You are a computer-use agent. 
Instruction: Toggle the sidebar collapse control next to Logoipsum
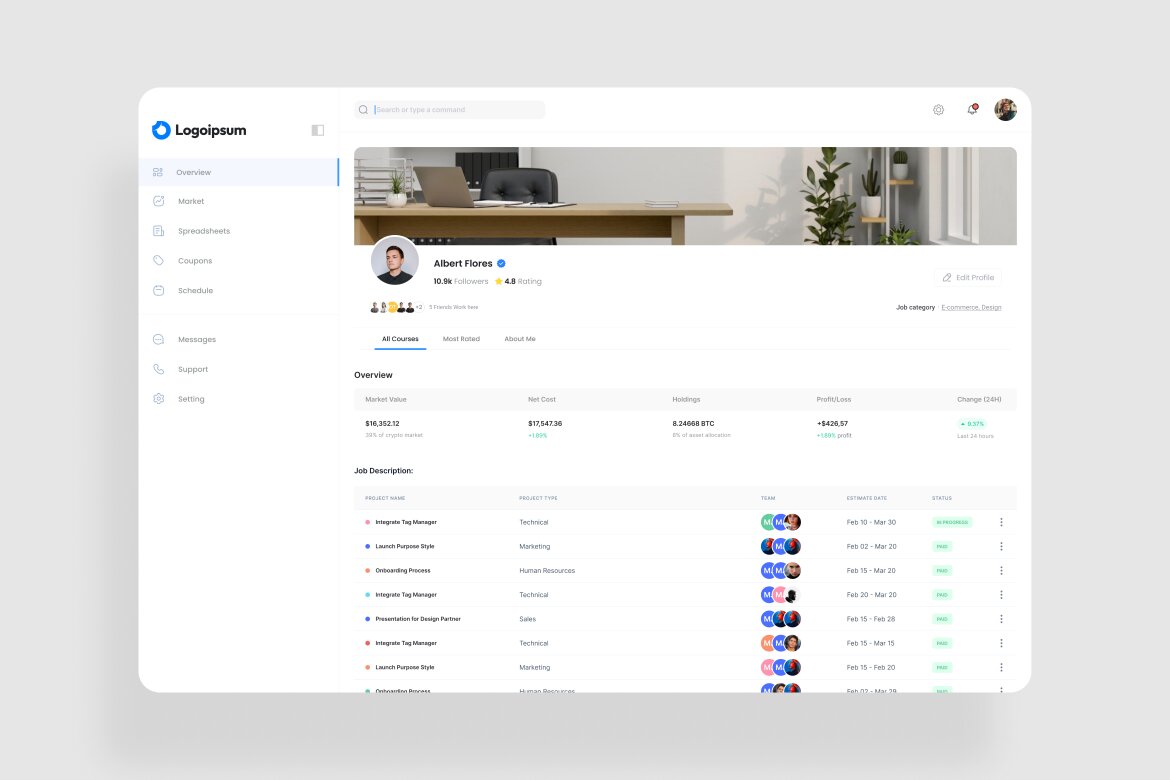pos(316,130)
